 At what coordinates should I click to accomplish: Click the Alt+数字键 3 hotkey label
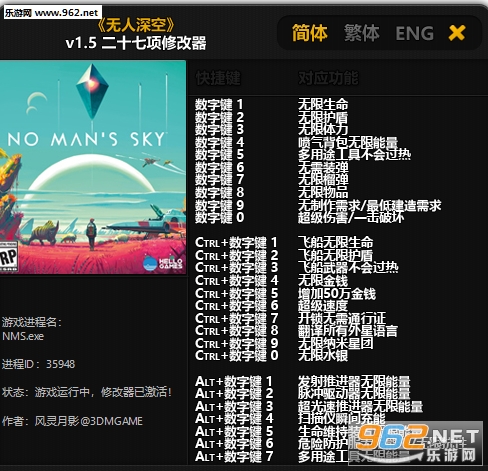(234, 406)
